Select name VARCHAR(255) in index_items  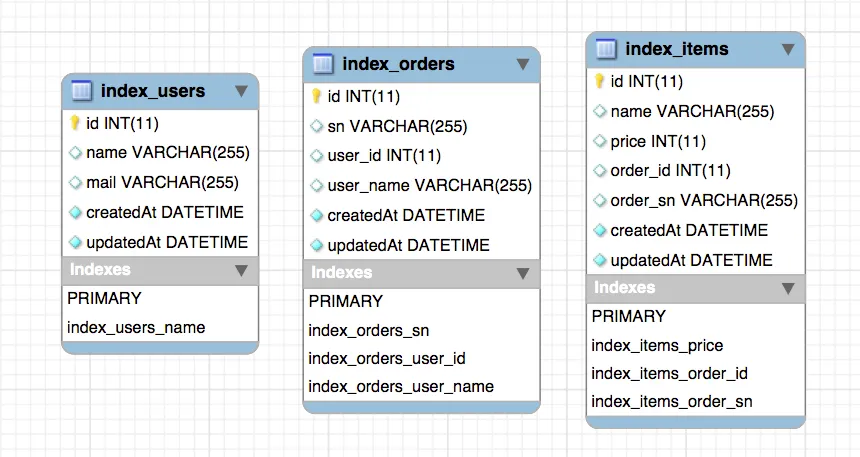[695, 111]
